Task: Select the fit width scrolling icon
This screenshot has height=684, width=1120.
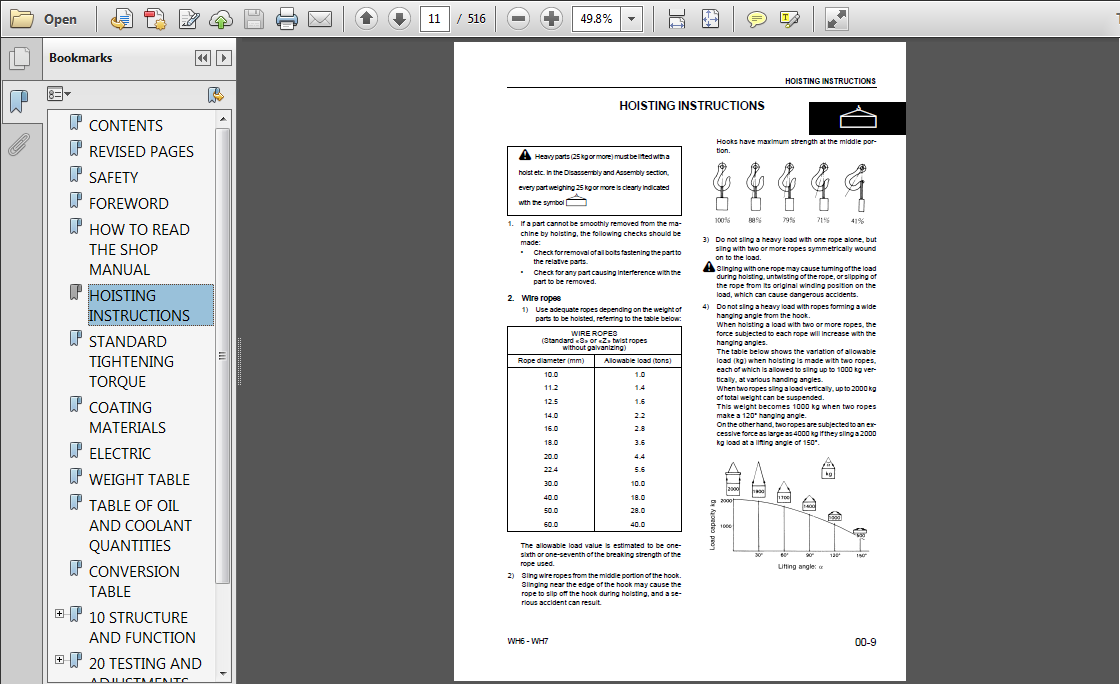Action: click(676, 19)
